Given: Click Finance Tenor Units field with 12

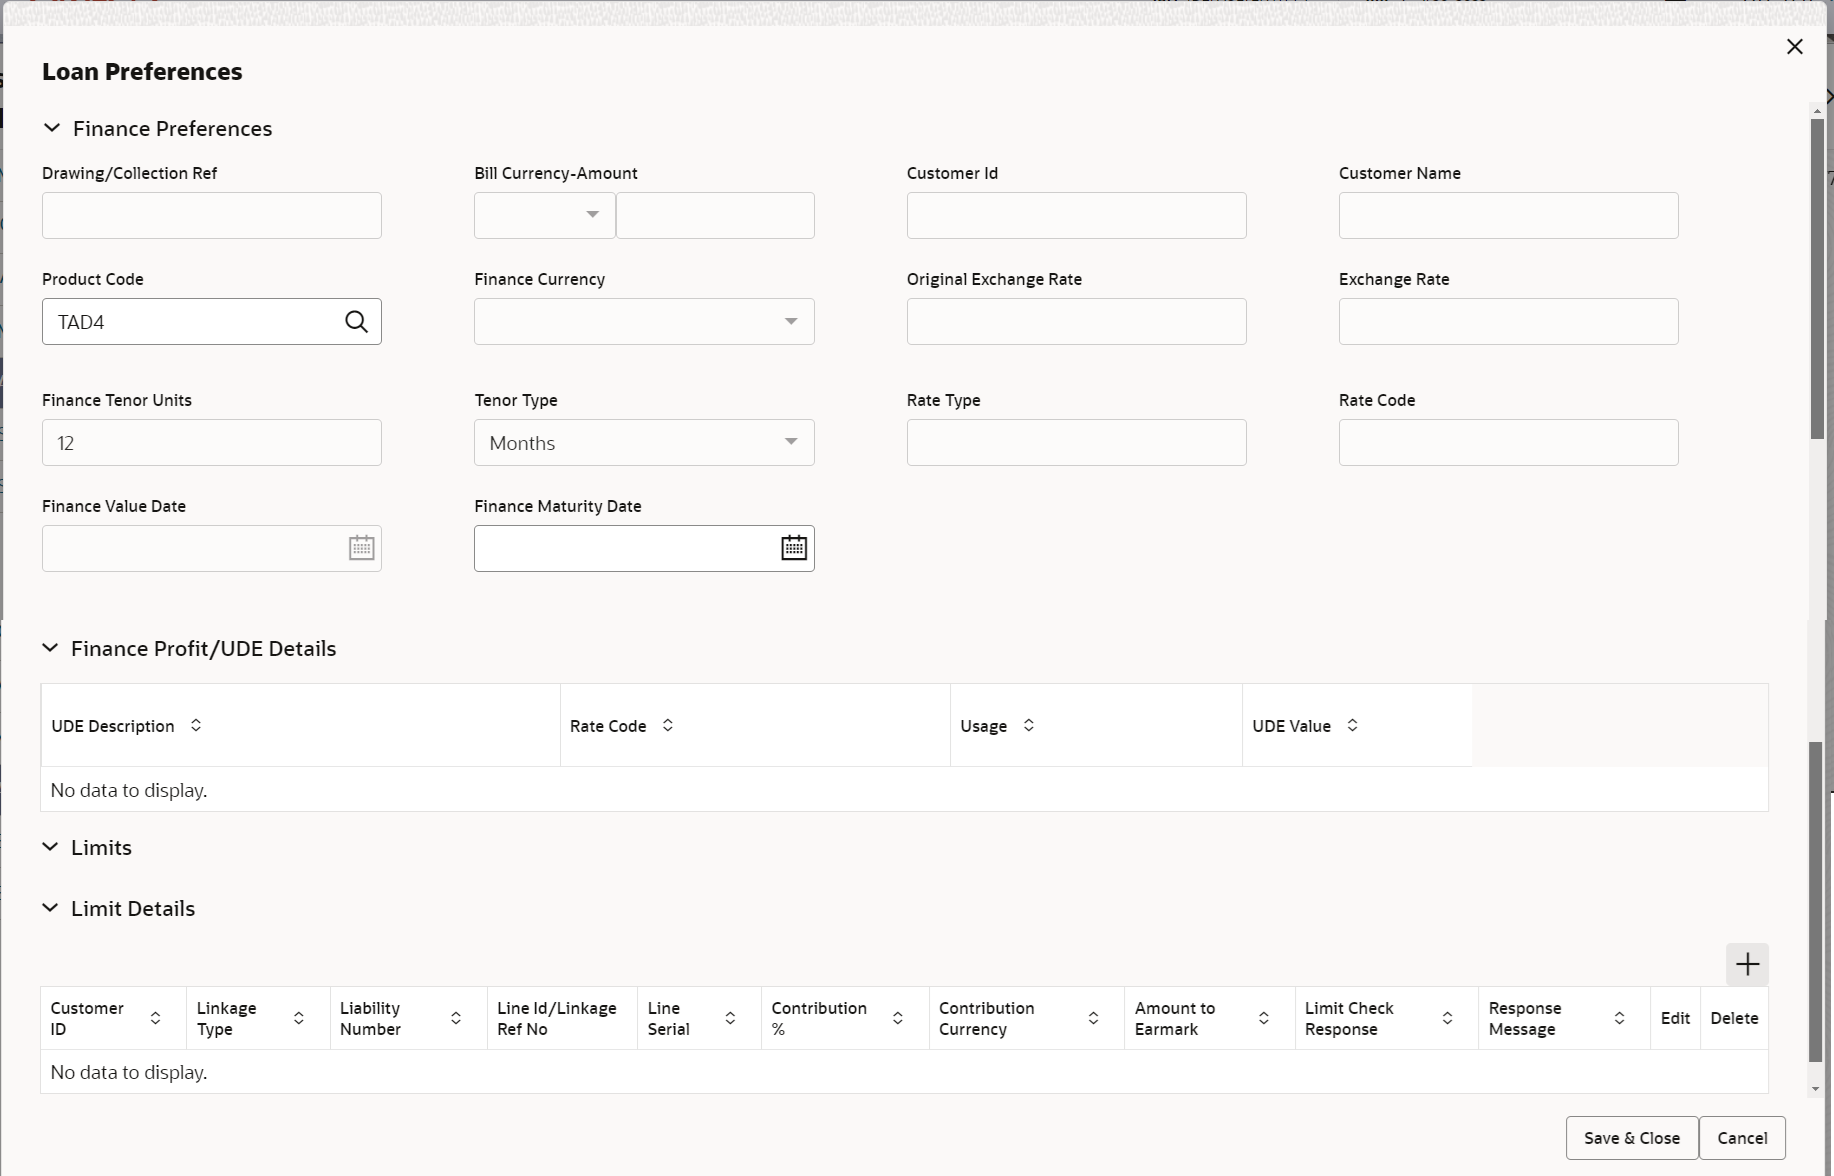Looking at the screenshot, I should [x=212, y=442].
